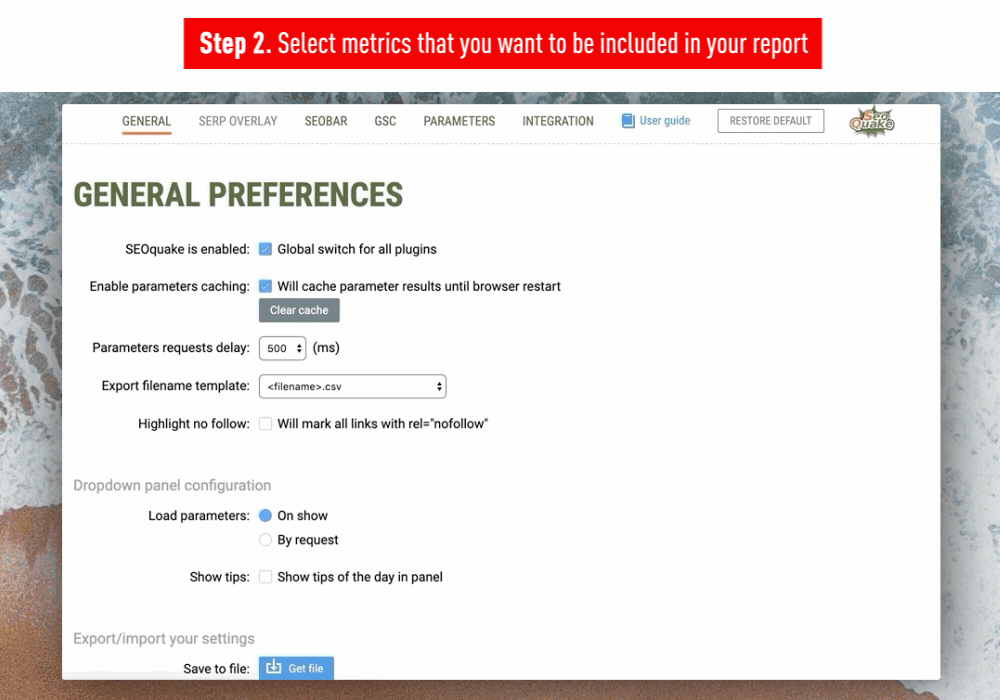Click the User guide book icon
Image resolution: width=1000 pixels, height=700 pixels.
(x=628, y=120)
